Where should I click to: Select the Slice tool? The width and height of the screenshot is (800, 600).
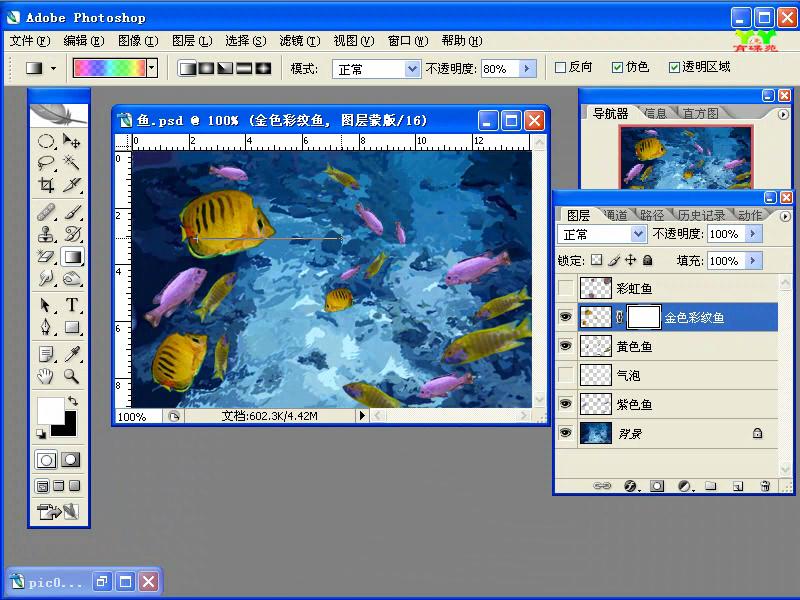(71, 184)
